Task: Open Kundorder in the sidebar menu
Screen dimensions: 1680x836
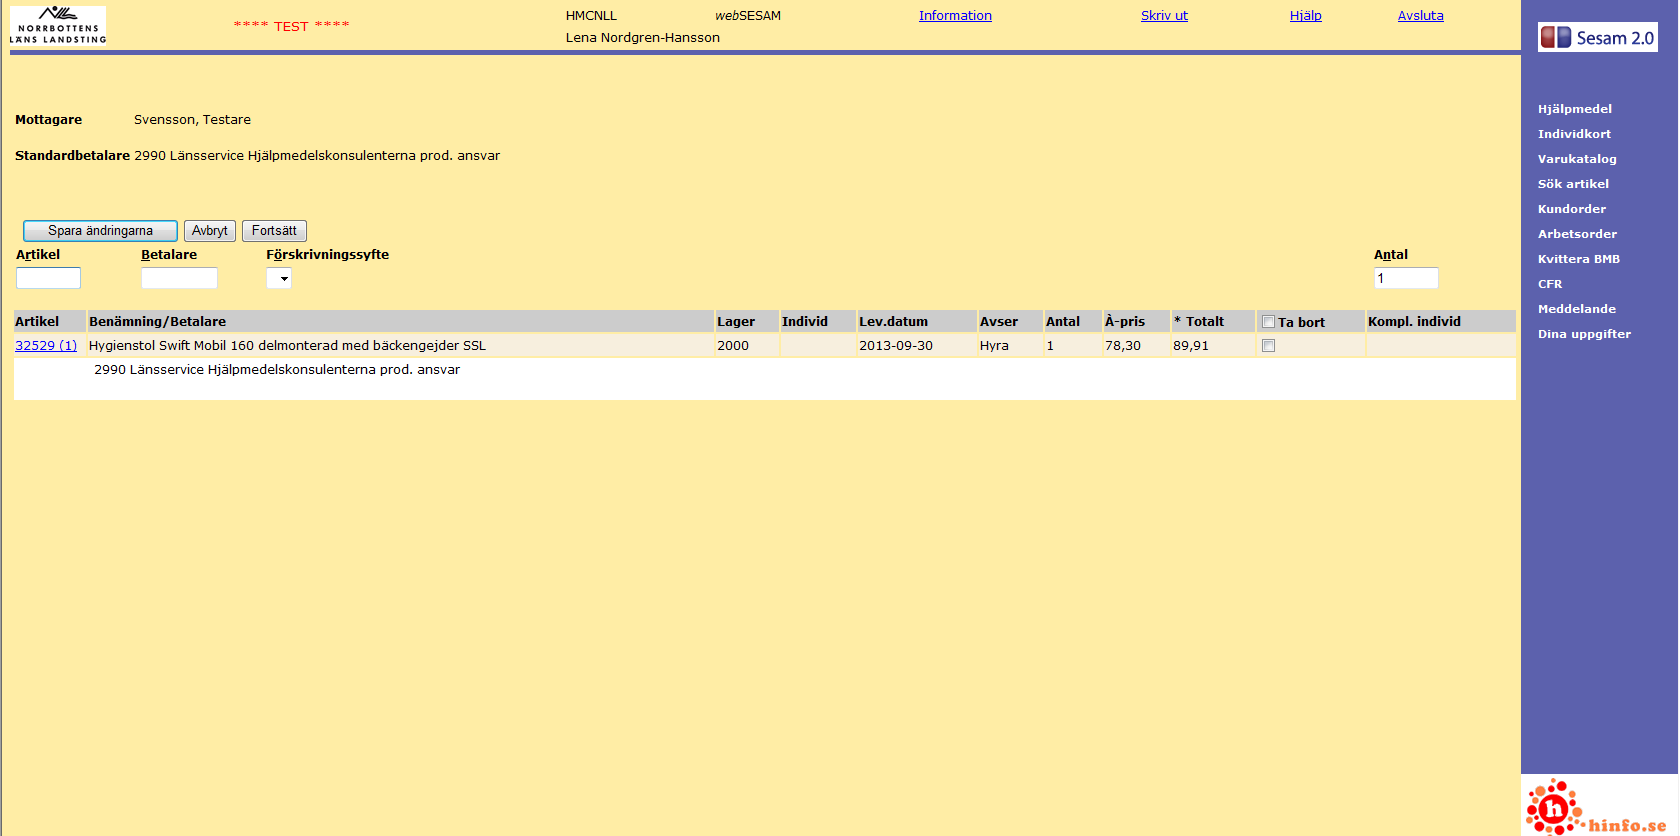Action: [x=1572, y=209]
